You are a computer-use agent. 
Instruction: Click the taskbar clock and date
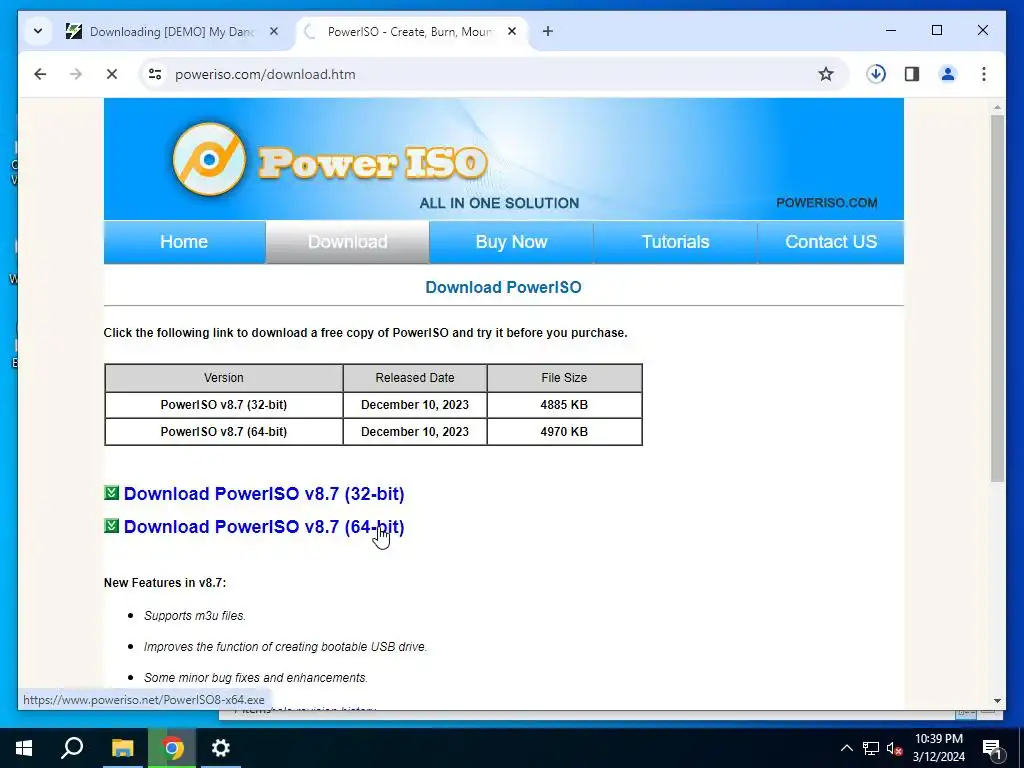pos(939,748)
